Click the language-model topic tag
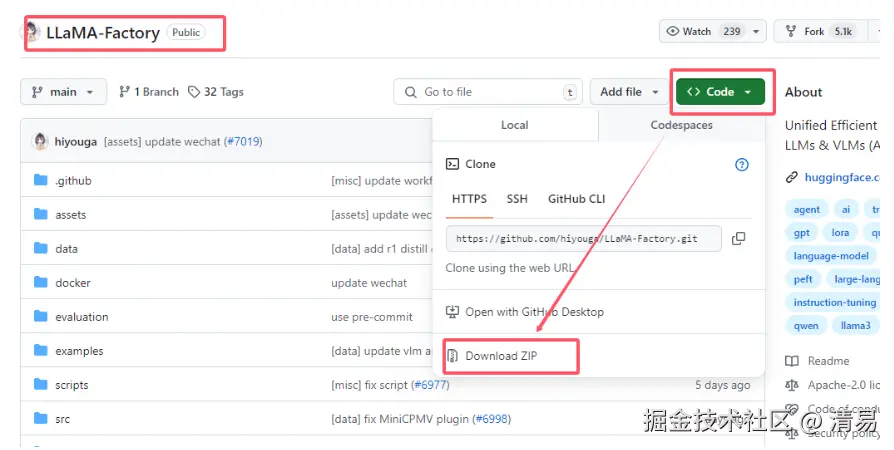This screenshot has width=894, height=450. pyautogui.click(x=831, y=256)
